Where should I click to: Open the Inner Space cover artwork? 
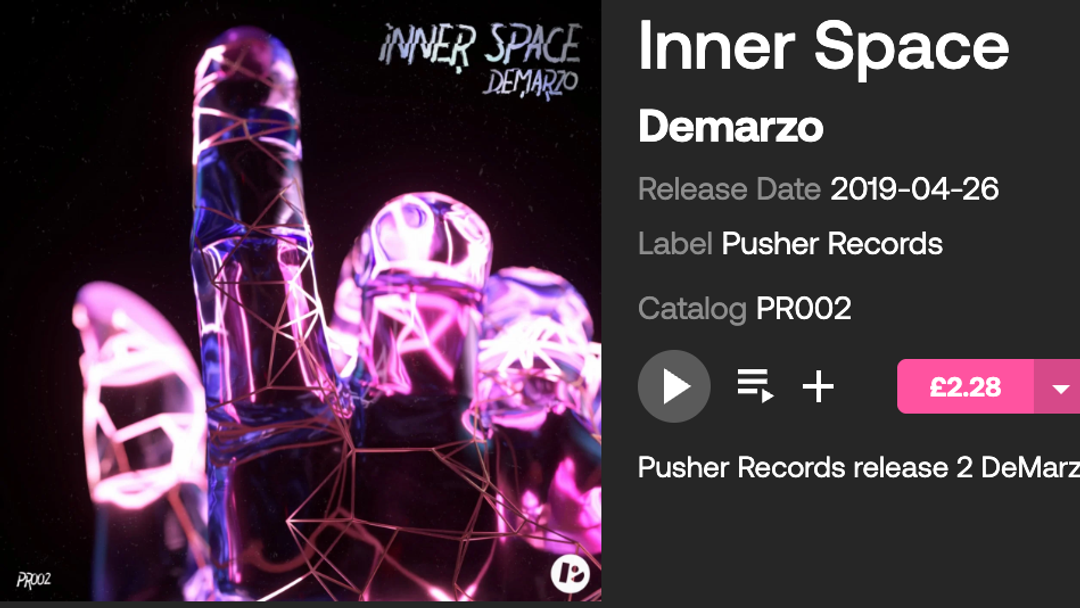tap(300, 301)
